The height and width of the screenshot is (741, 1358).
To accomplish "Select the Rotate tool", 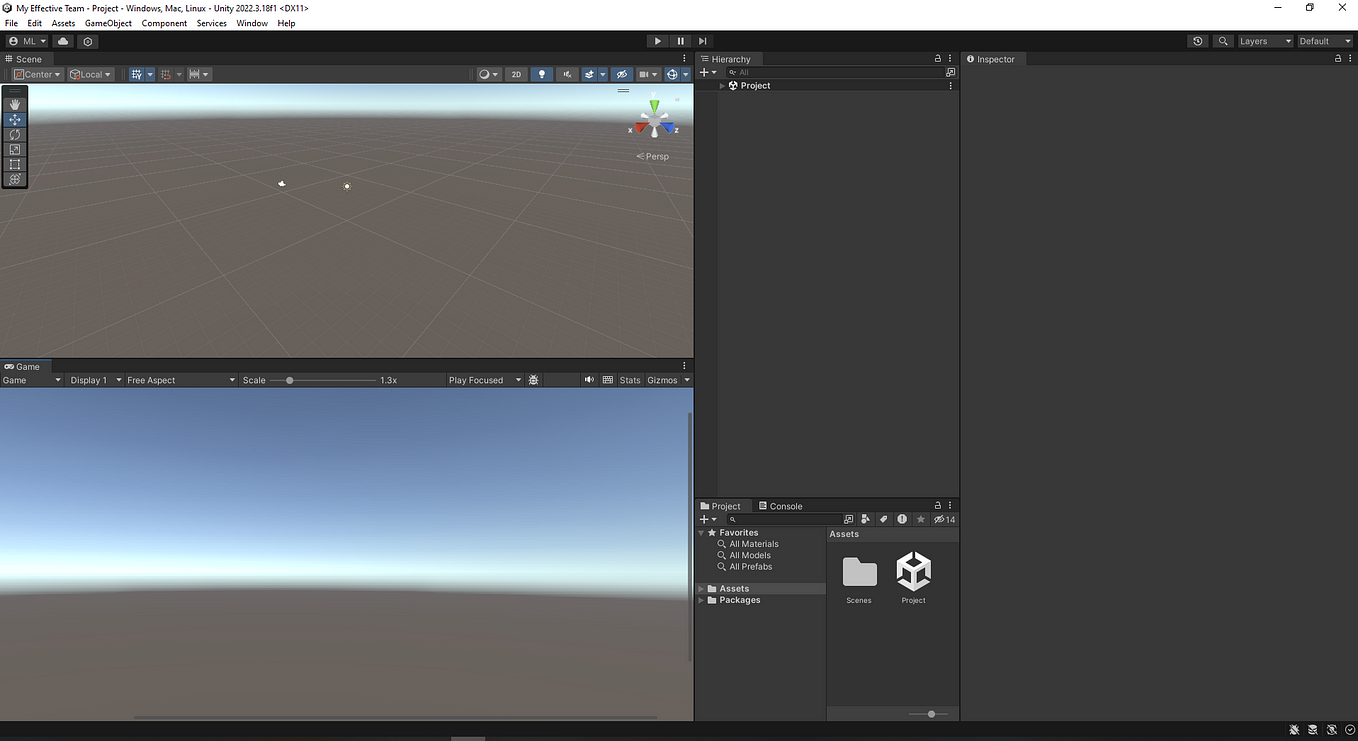I will [14, 134].
